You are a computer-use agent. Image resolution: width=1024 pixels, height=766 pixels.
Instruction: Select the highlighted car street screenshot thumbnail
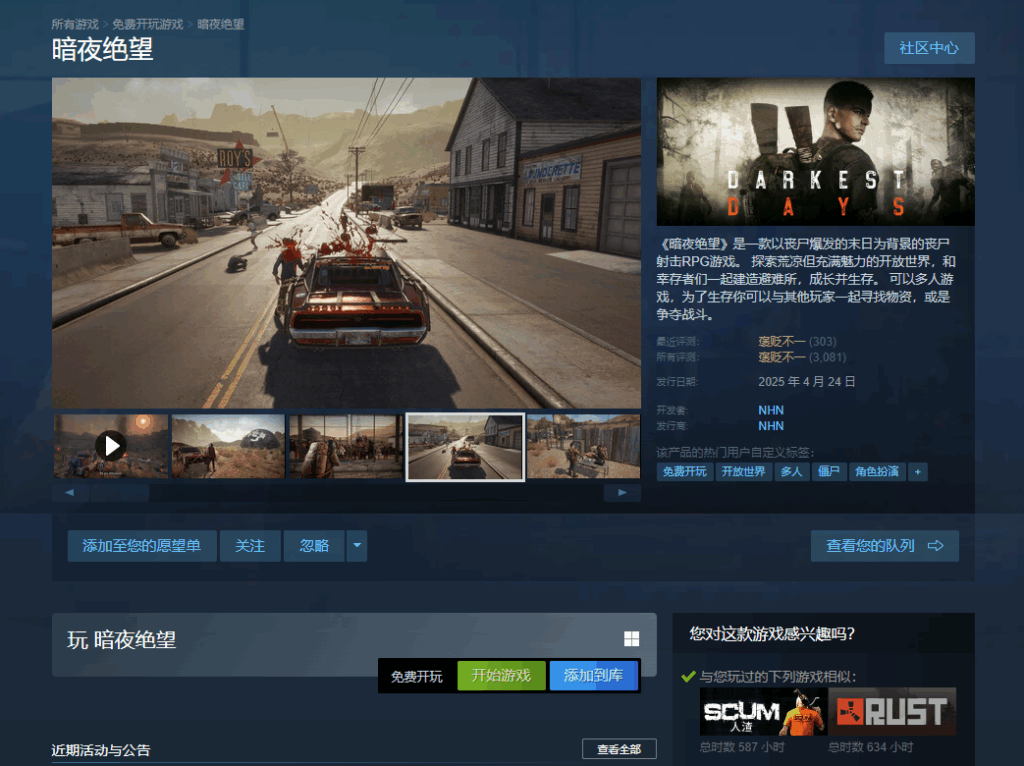pyautogui.click(x=465, y=447)
